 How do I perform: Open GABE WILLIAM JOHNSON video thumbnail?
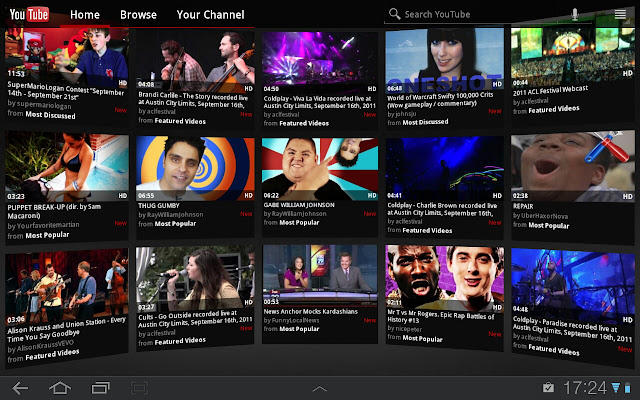coord(320,169)
